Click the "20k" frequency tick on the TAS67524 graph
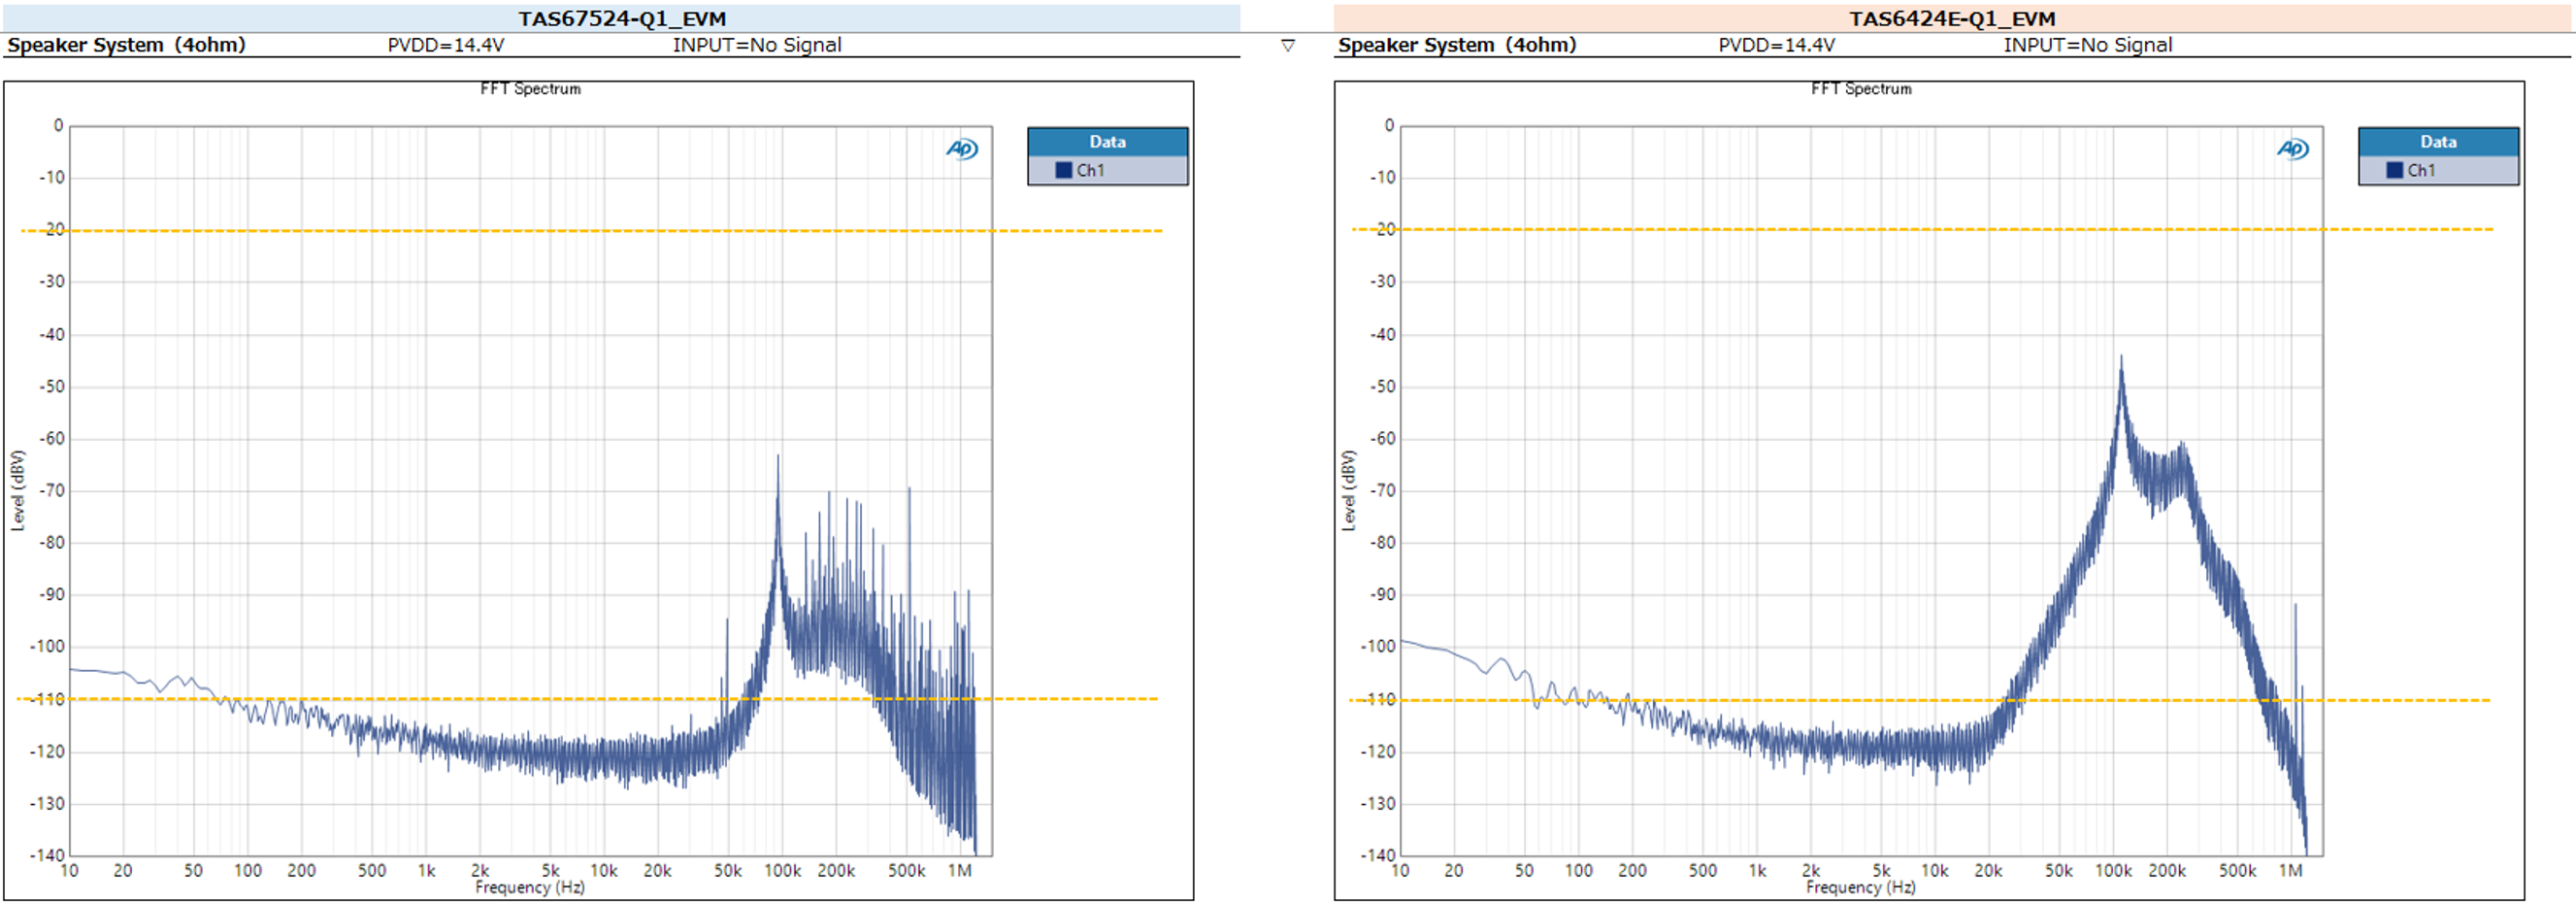The width and height of the screenshot is (2576, 904). (x=657, y=871)
